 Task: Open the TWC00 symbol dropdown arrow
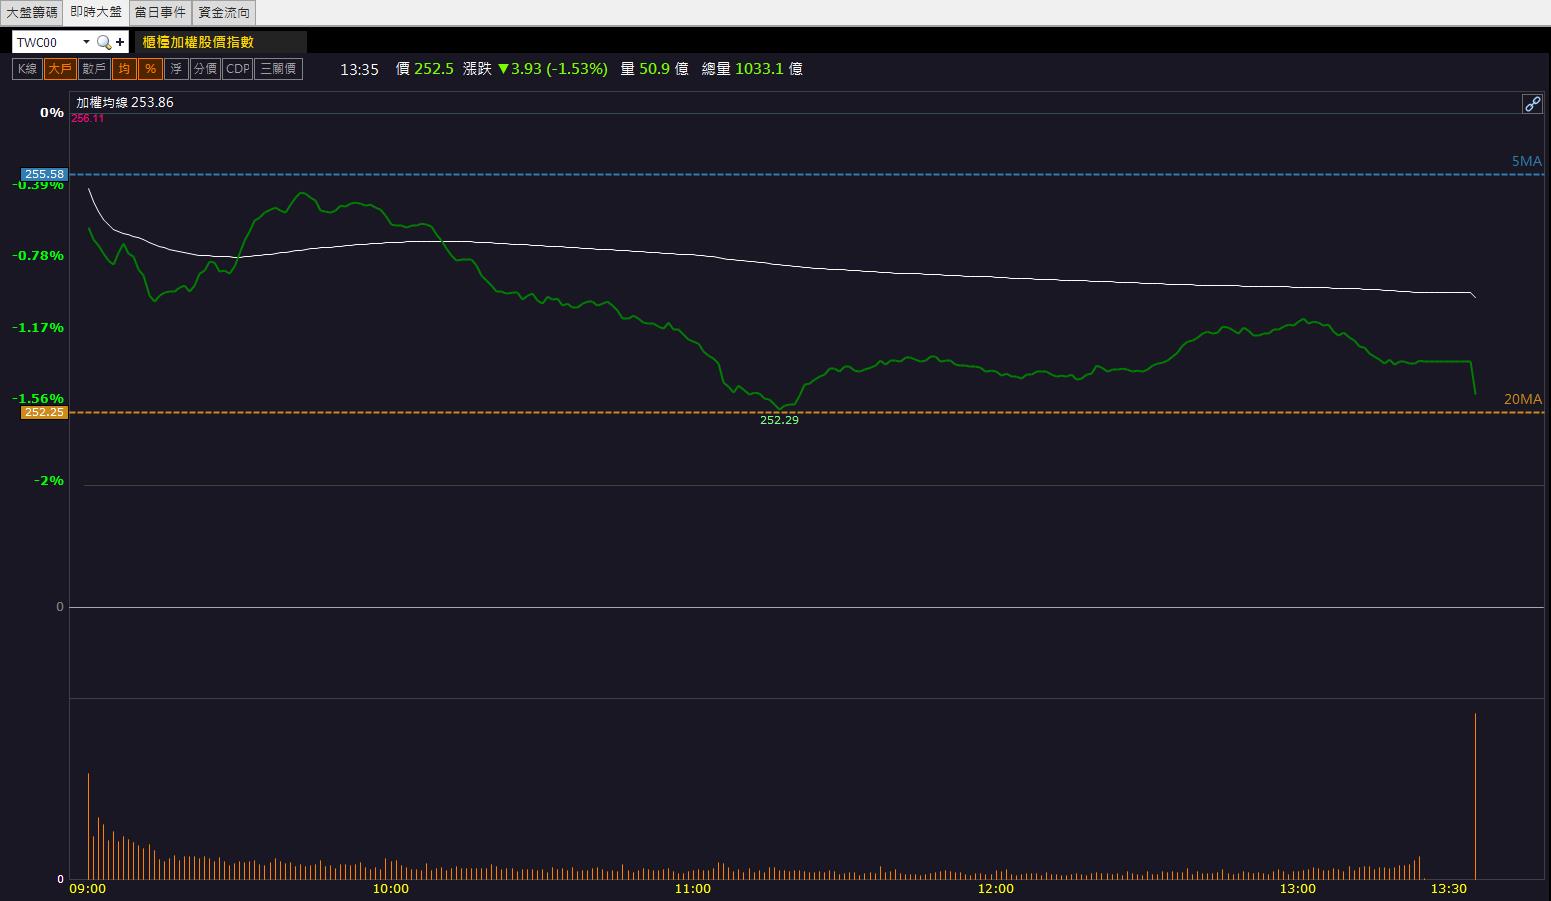tap(86, 42)
